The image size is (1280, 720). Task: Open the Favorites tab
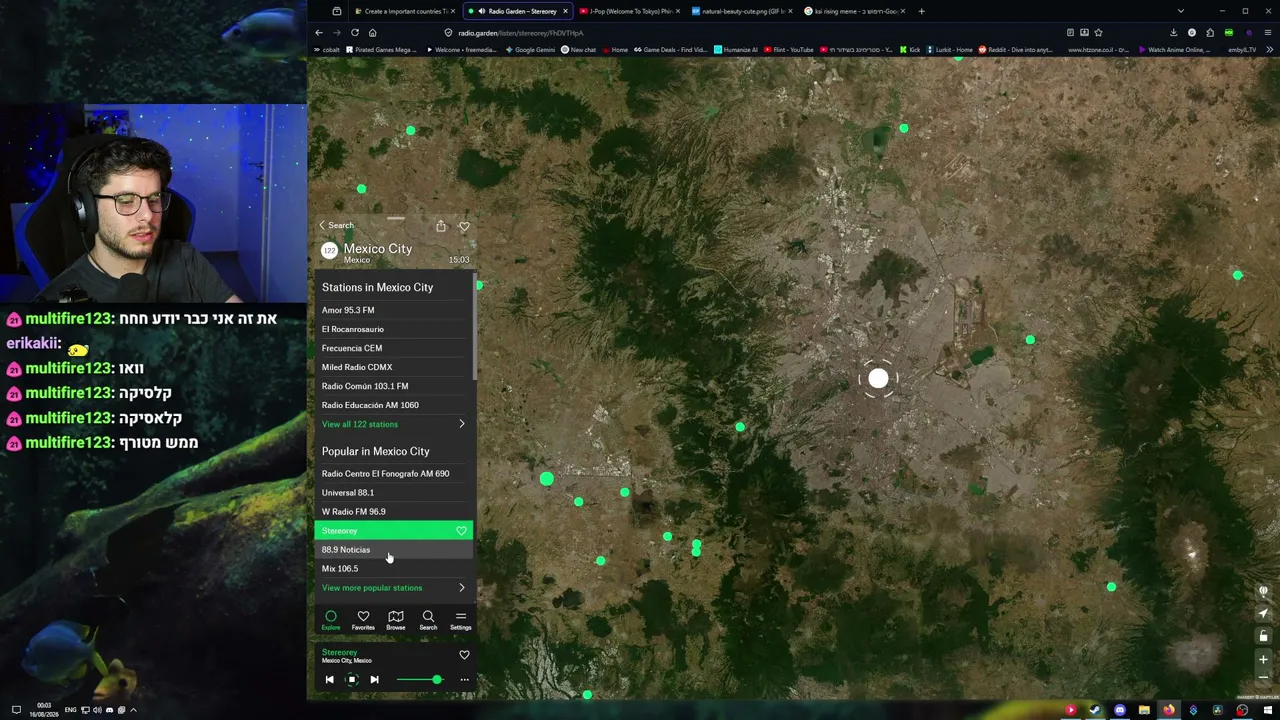pos(363,620)
